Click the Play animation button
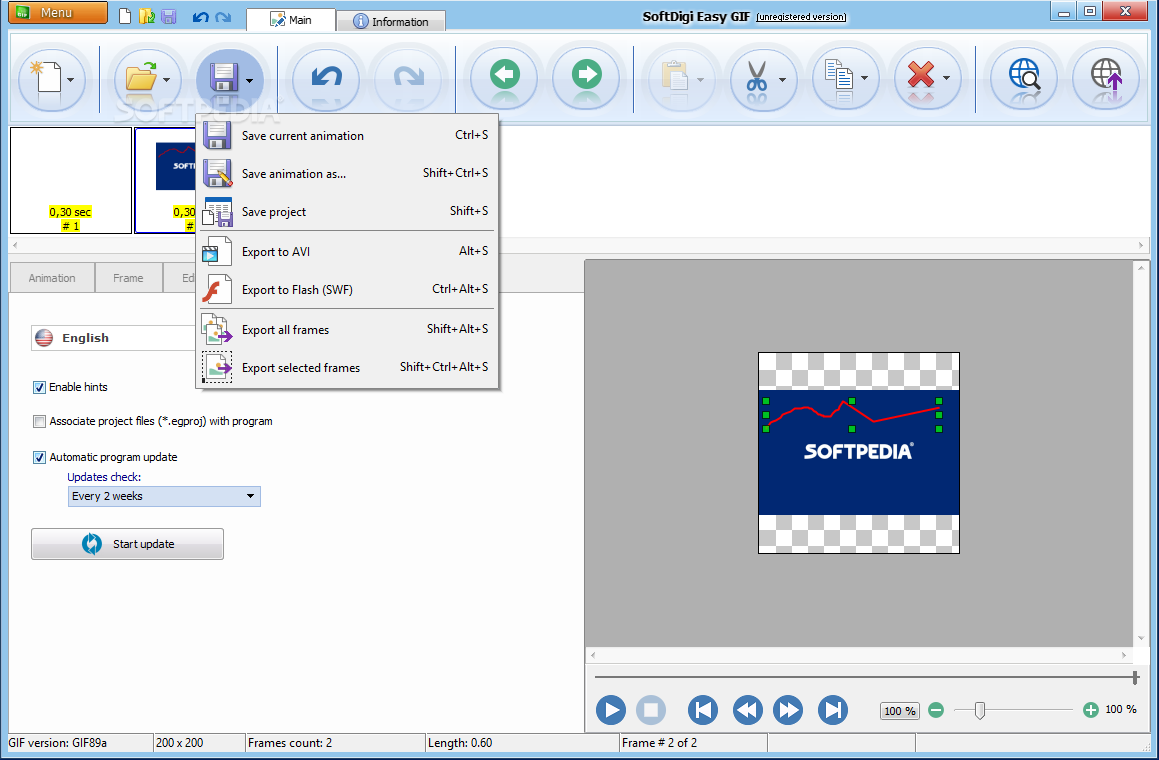1159x760 pixels. (x=611, y=710)
